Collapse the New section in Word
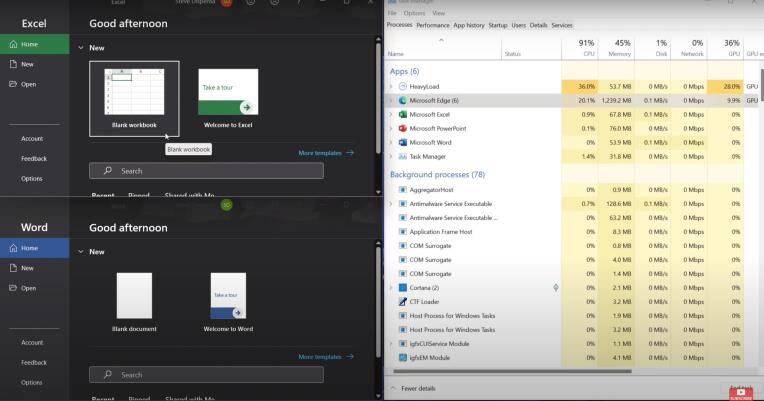 tap(81, 252)
